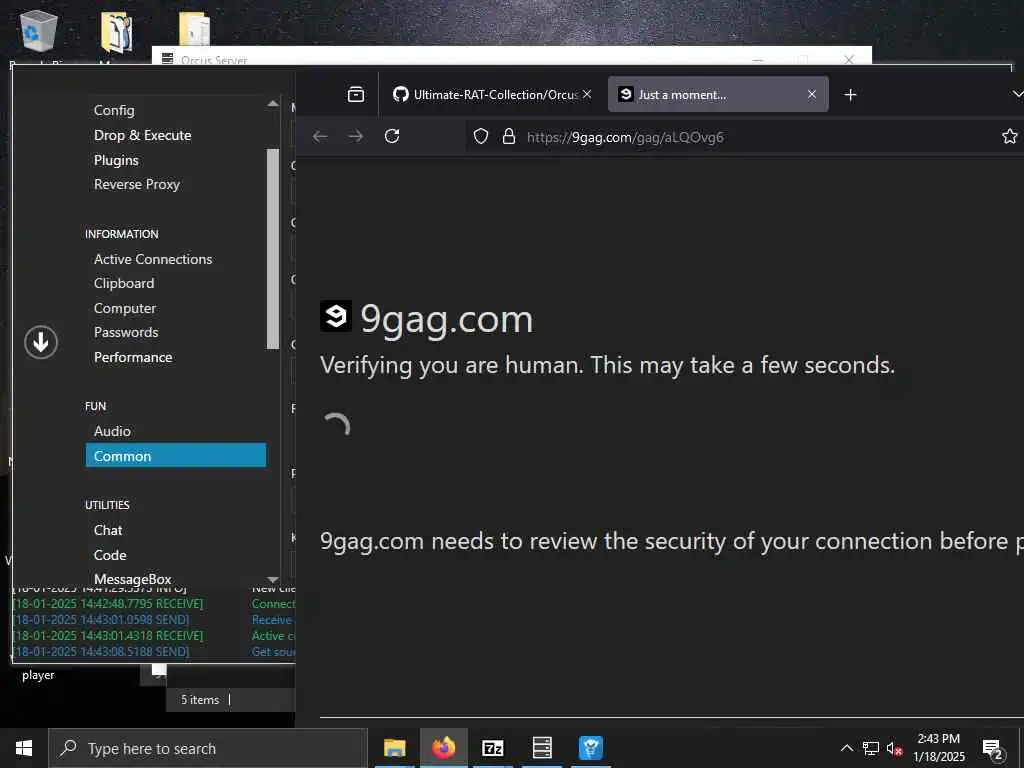Open File Explorer from the taskbar

[x=394, y=748]
